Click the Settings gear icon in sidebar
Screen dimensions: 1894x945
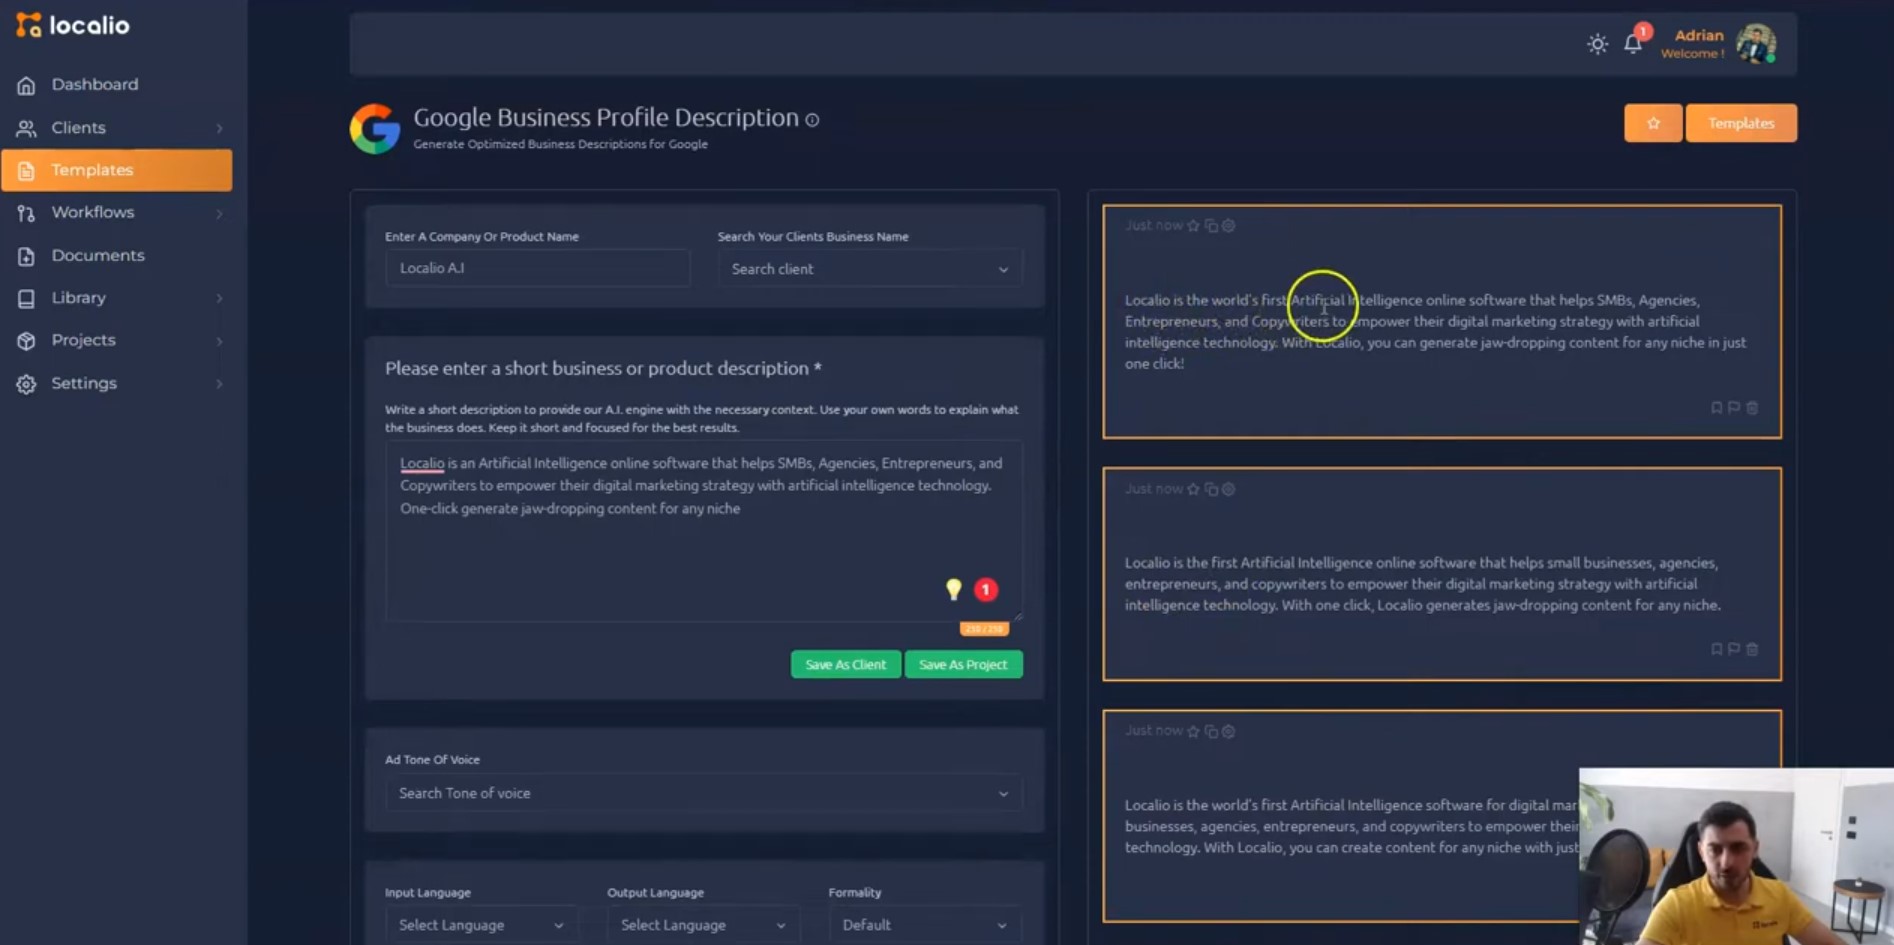(27, 384)
